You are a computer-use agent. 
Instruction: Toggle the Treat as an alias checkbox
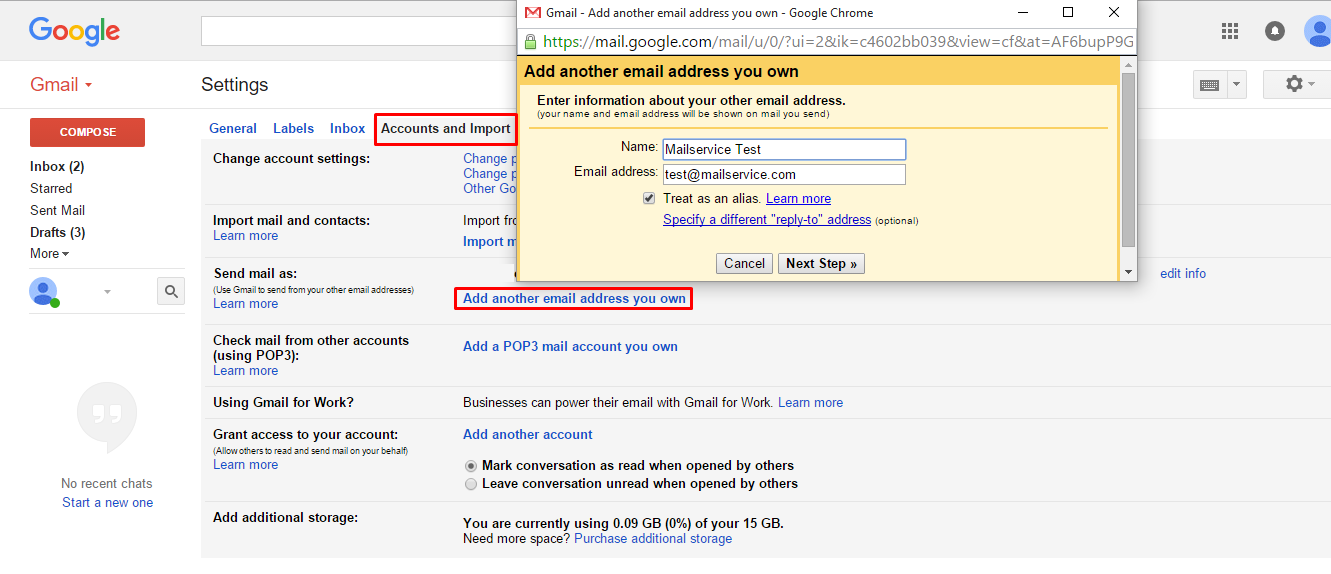pos(649,198)
